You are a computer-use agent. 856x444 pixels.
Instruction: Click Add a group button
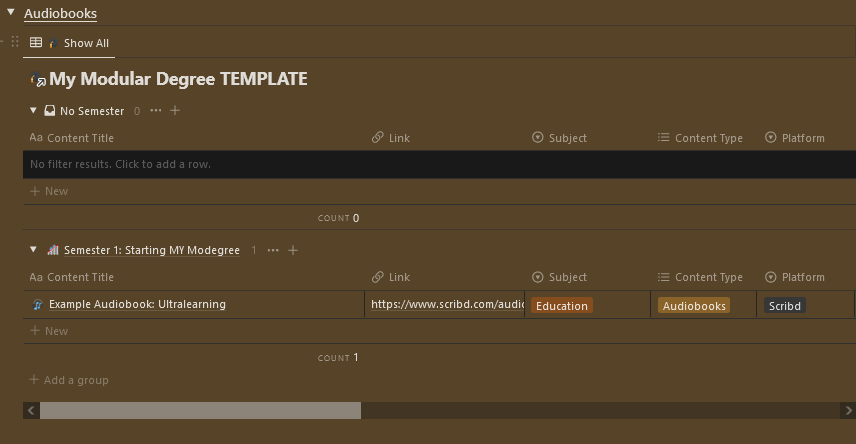point(69,380)
